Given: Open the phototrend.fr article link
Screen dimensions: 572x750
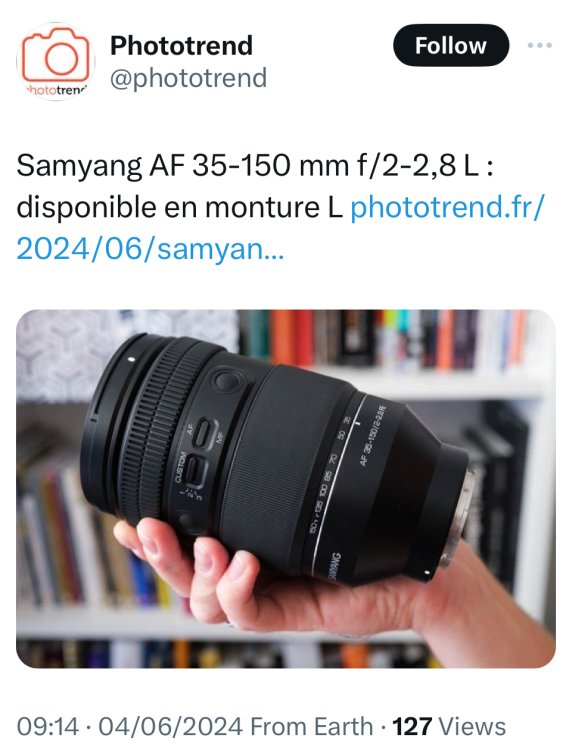Looking at the screenshot, I should (x=448, y=207).
